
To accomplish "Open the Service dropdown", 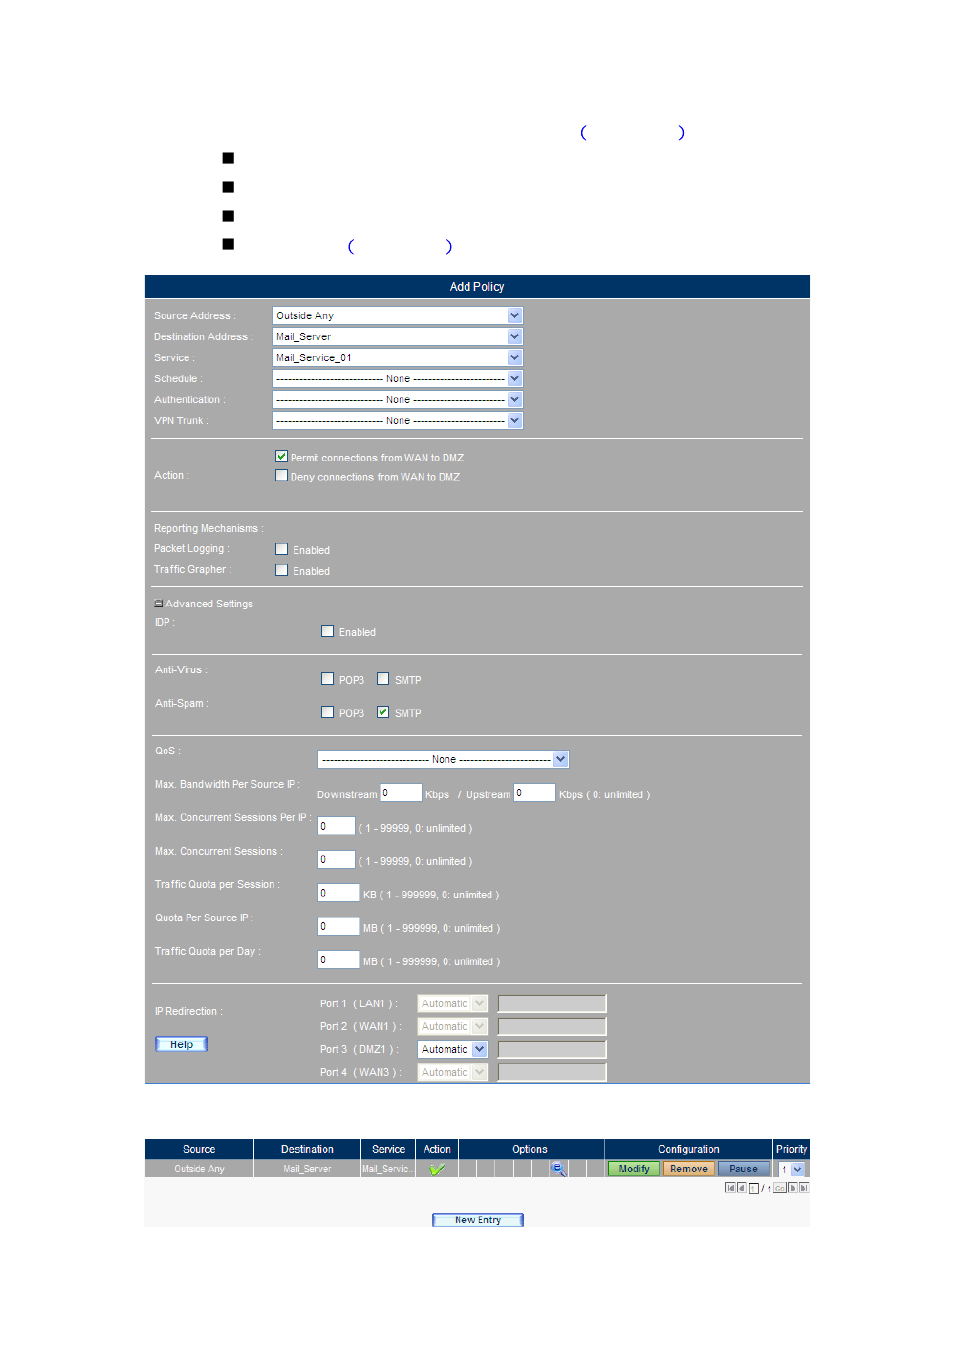I will coord(398,358).
